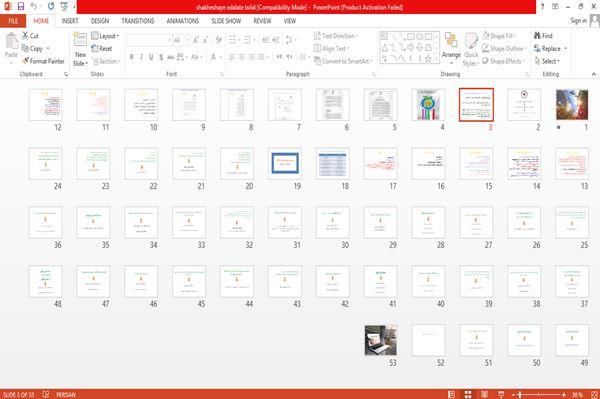Open the Section dropdown
The height and width of the screenshot is (399, 600).
point(106,61)
